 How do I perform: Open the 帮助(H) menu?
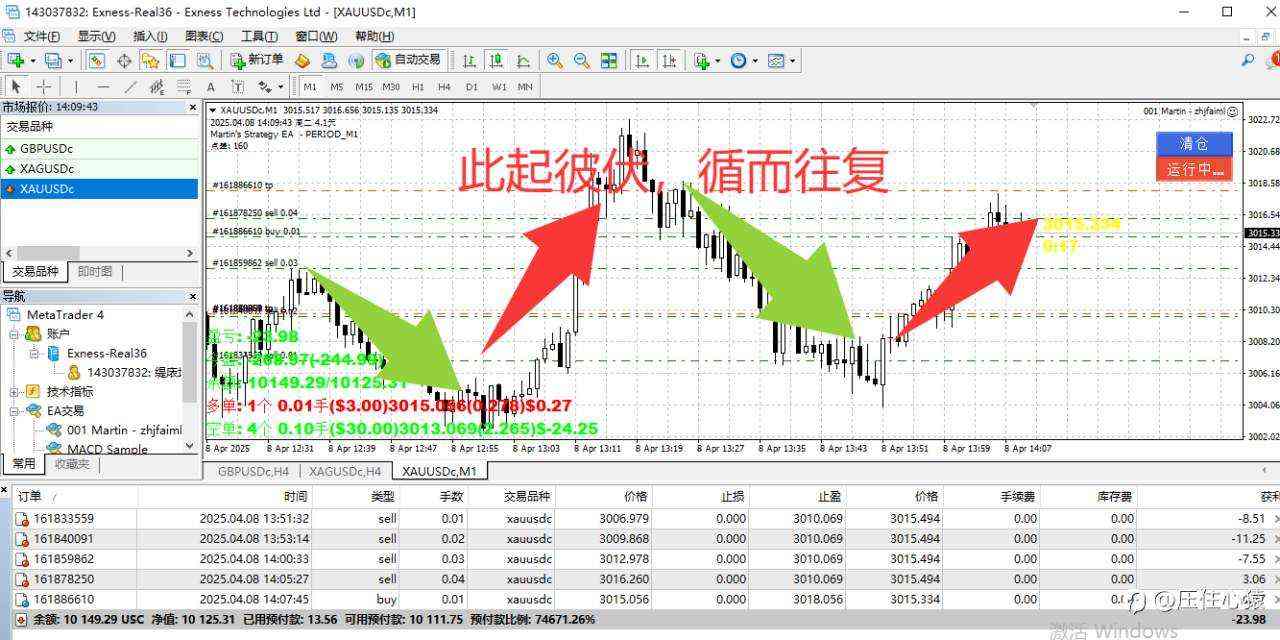[373, 36]
